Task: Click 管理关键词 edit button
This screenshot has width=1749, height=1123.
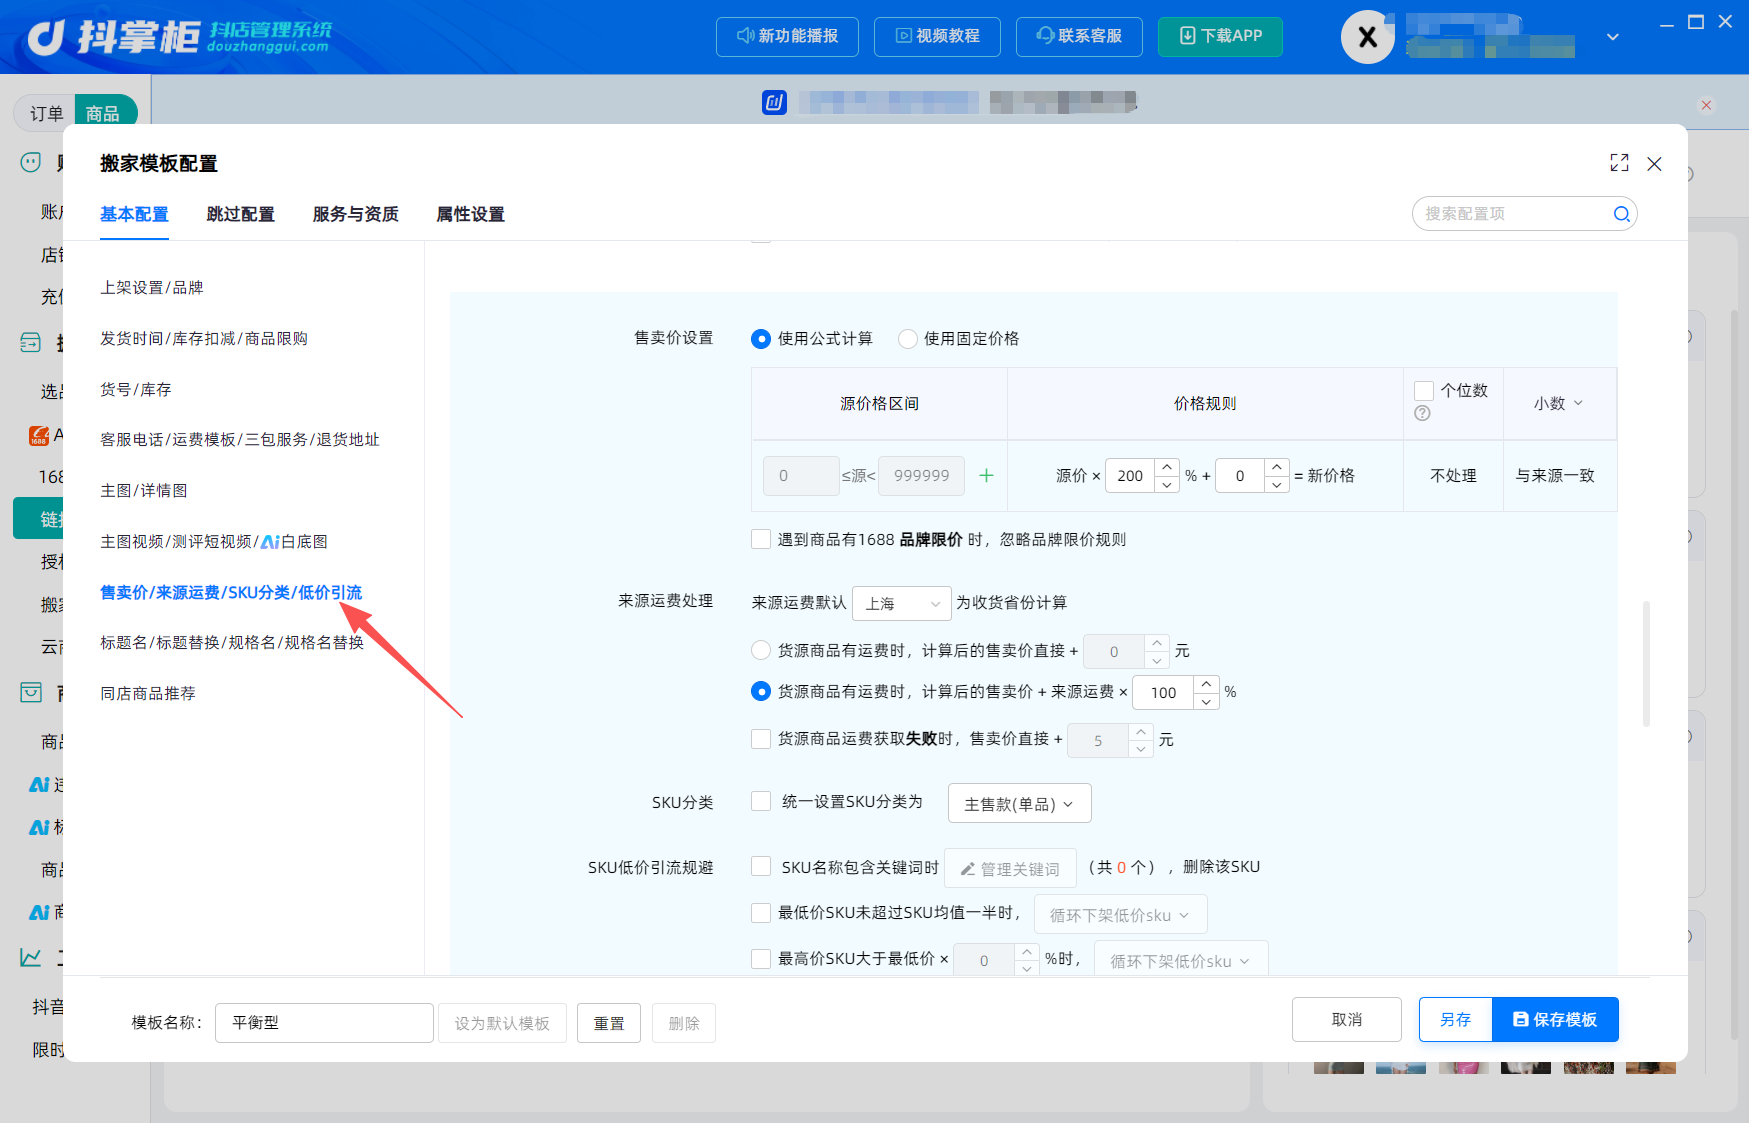Action: [1010, 869]
